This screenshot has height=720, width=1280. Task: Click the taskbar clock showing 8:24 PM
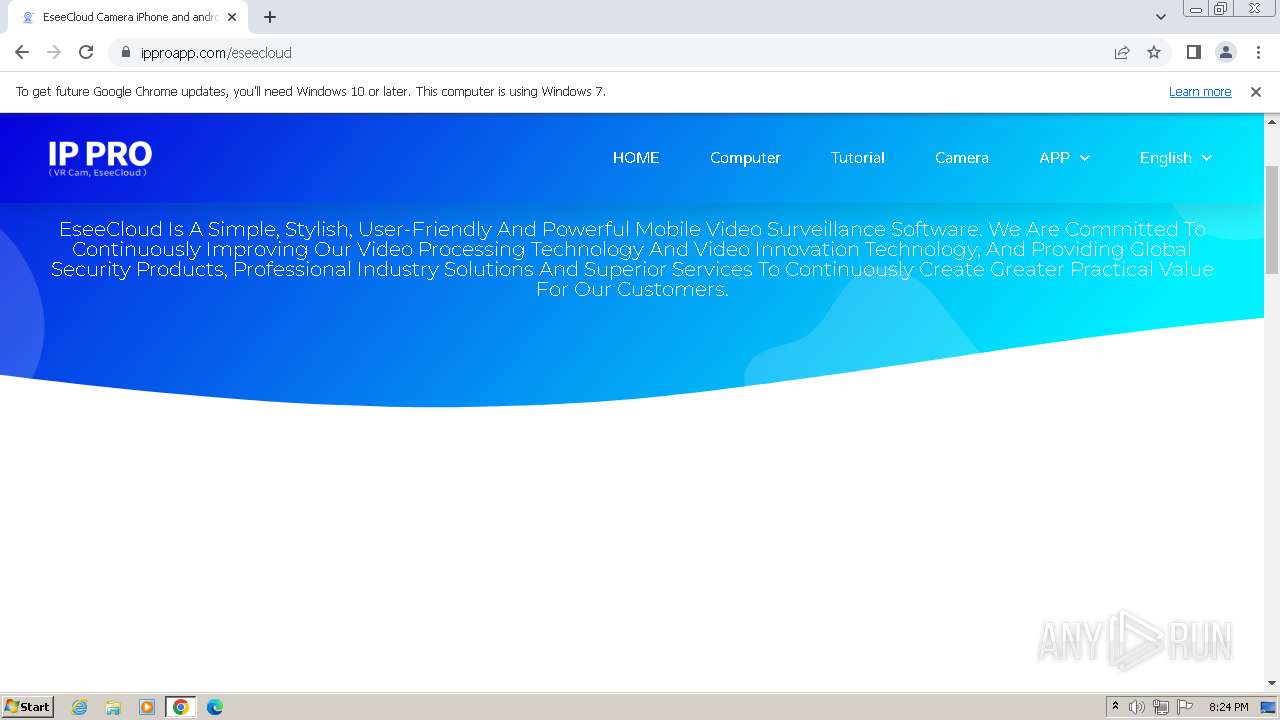point(1228,707)
